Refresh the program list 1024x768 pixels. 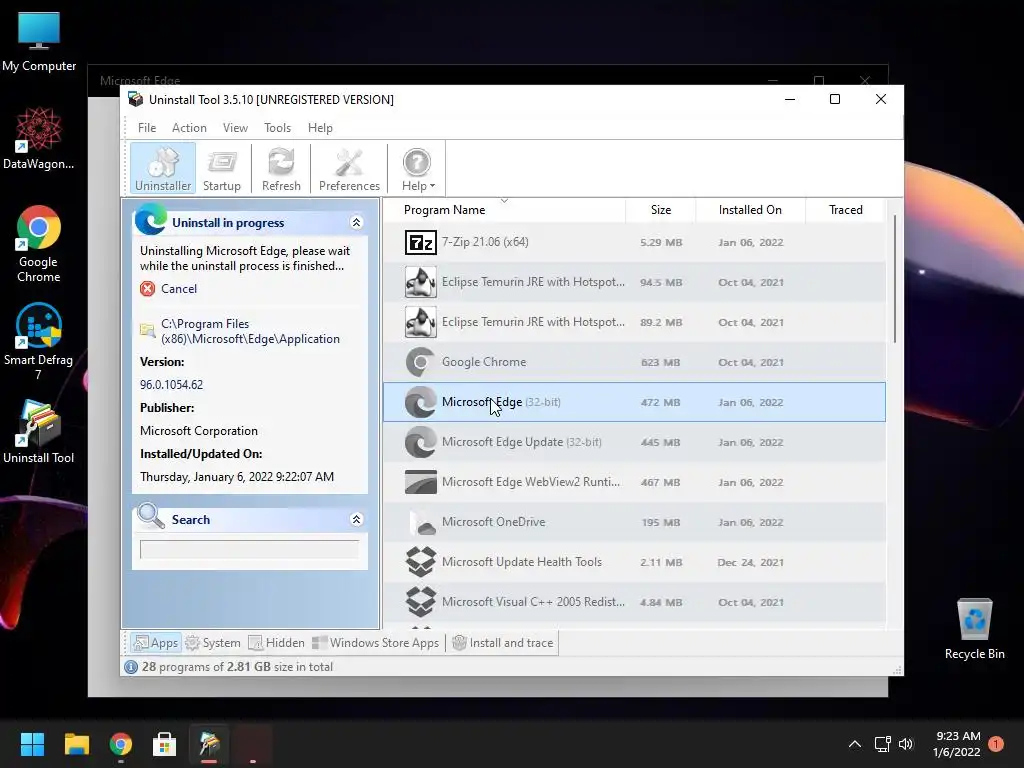click(x=281, y=168)
